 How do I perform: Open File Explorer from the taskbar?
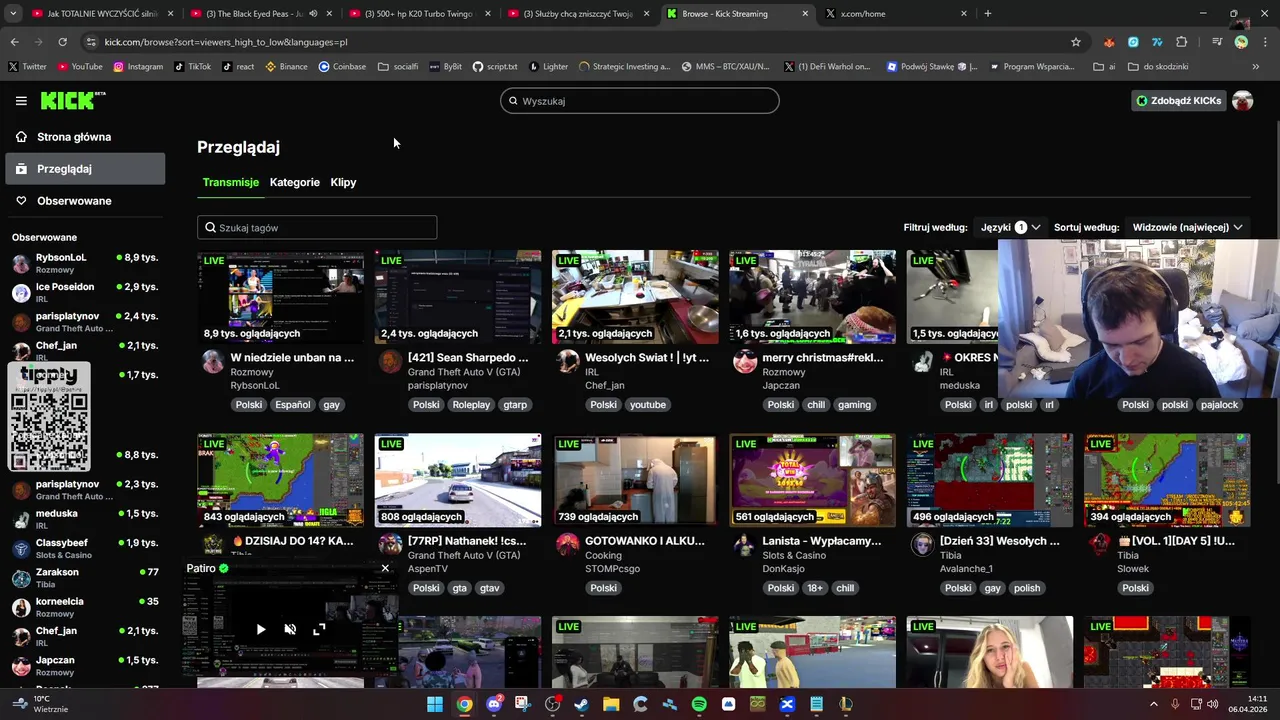click(611, 704)
